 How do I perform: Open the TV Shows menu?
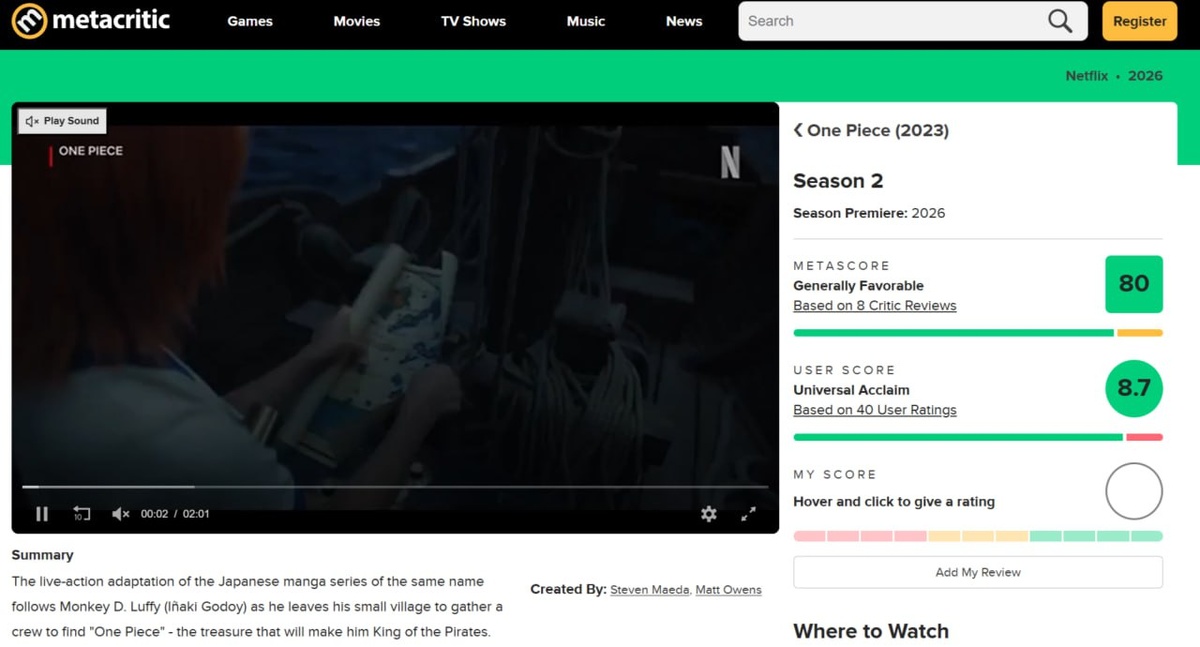[x=473, y=21]
